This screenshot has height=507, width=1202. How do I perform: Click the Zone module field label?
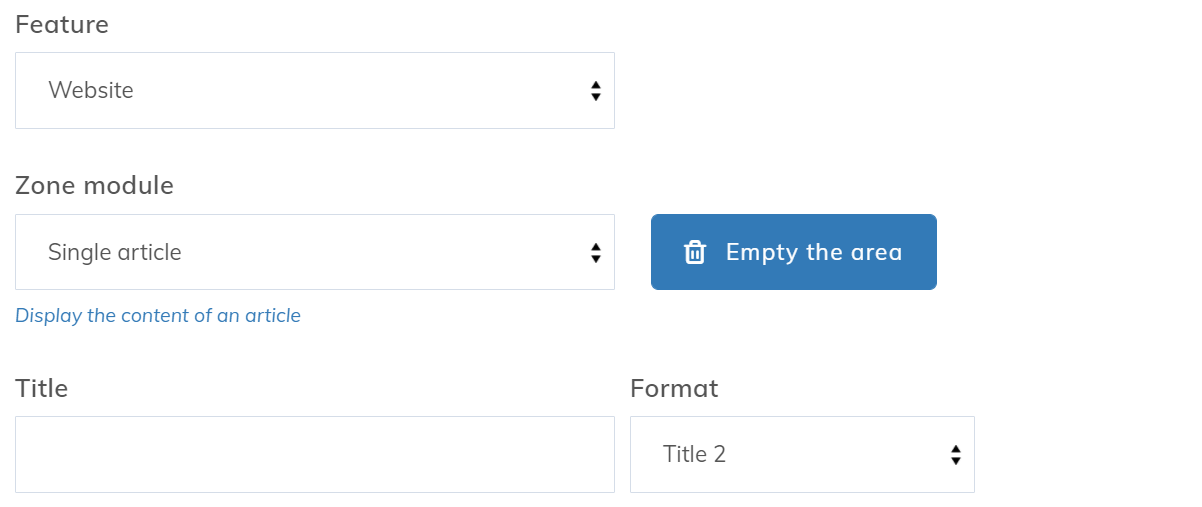pos(94,186)
